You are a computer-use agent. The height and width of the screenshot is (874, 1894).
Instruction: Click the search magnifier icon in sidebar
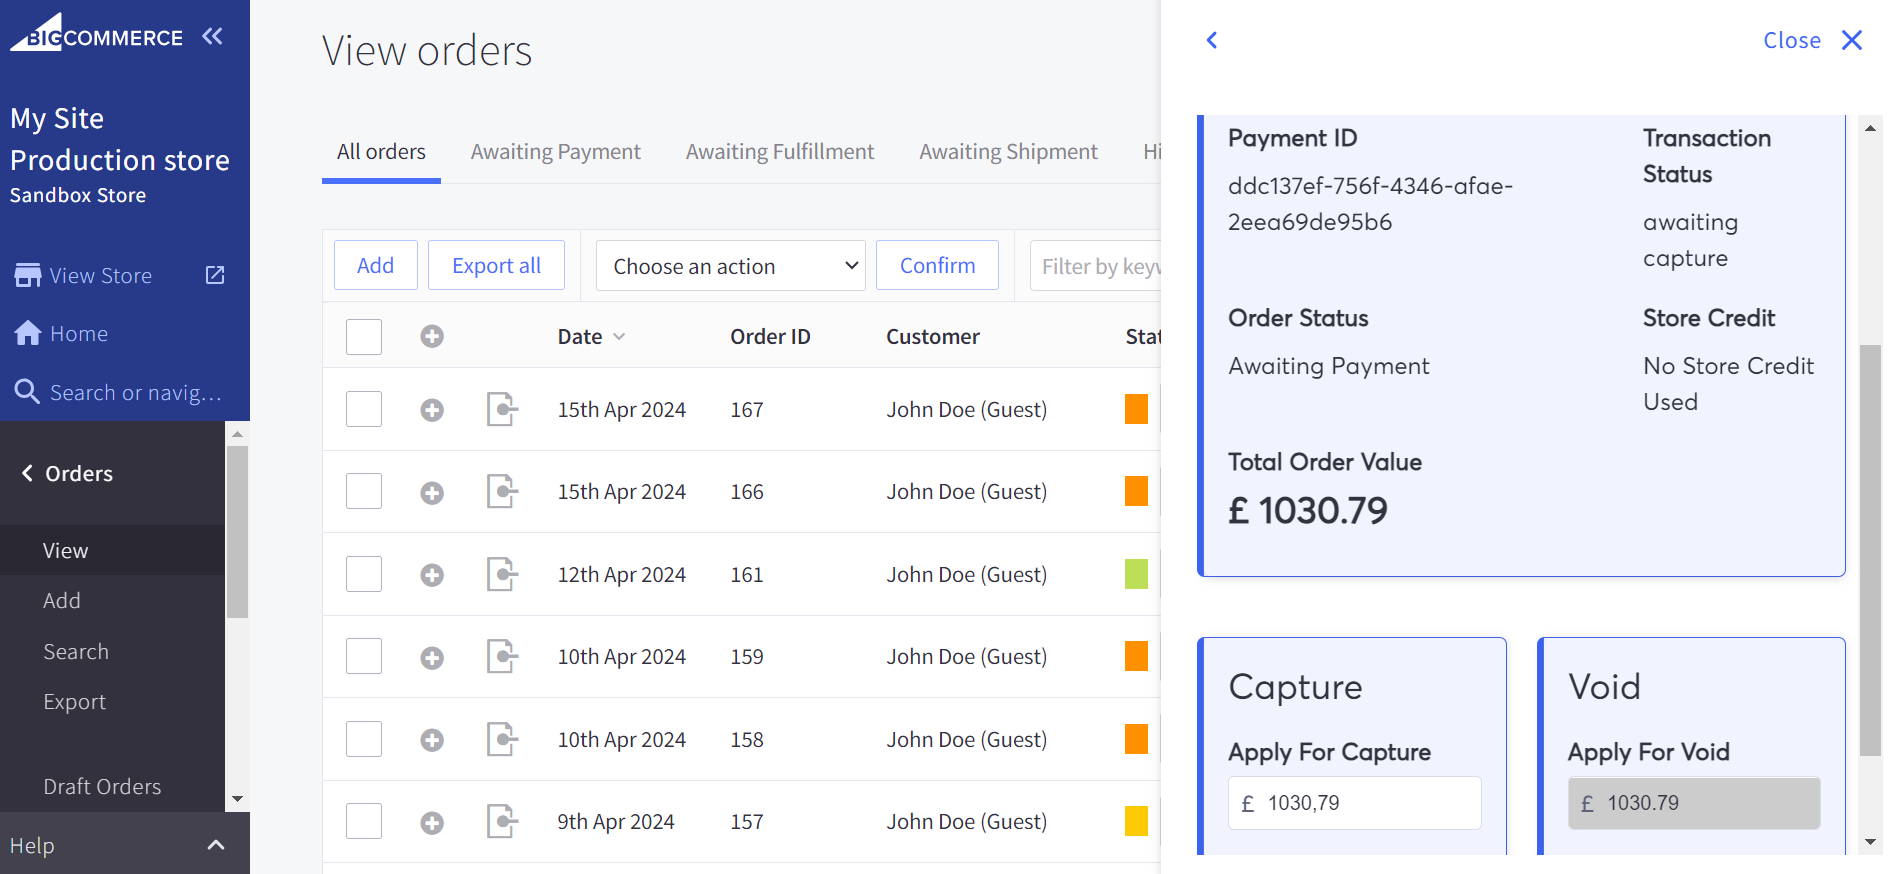(x=27, y=392)
